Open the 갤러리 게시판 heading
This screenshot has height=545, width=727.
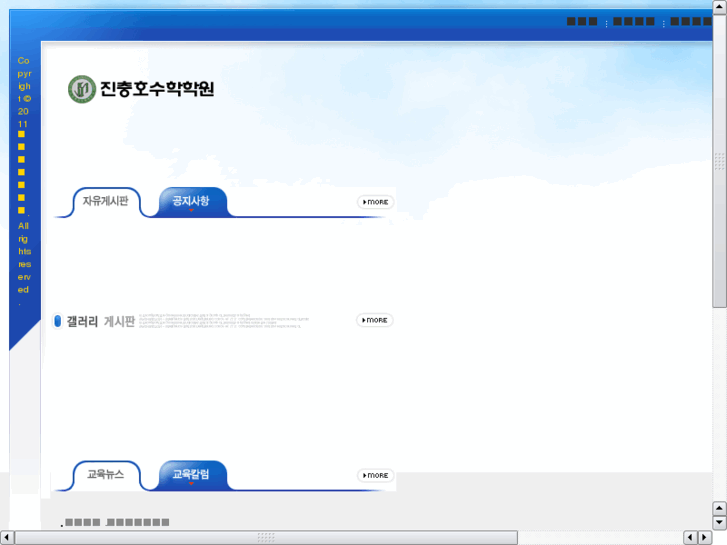click(x=101, y=321)
